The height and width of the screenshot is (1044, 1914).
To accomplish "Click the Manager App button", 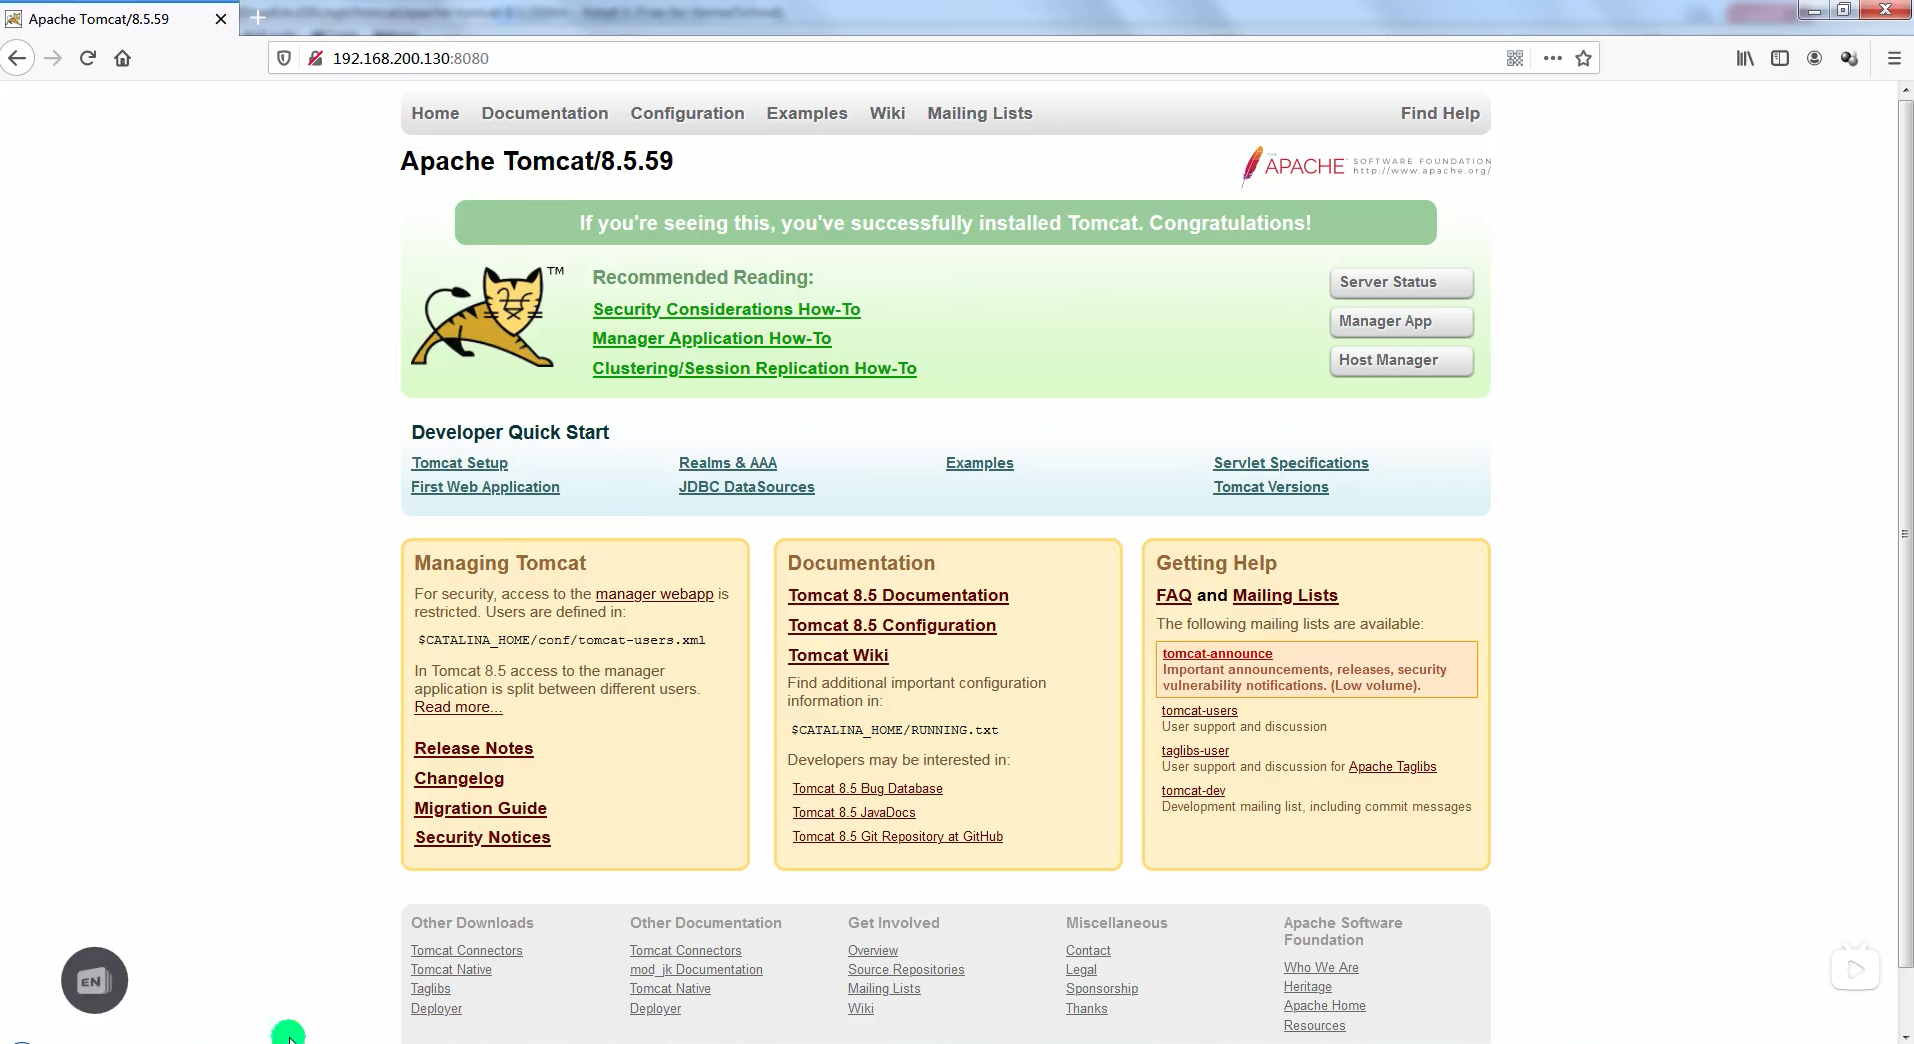I will pos(1401,321).
